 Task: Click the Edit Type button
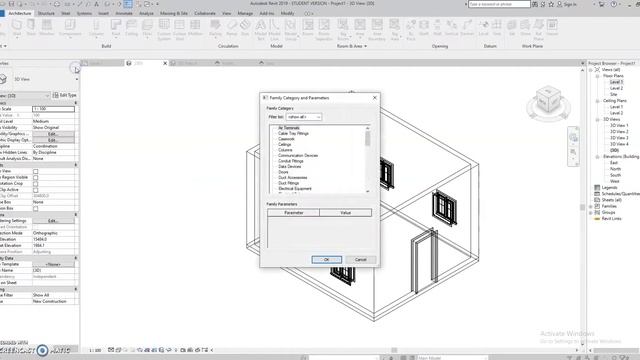pos(64,95)
